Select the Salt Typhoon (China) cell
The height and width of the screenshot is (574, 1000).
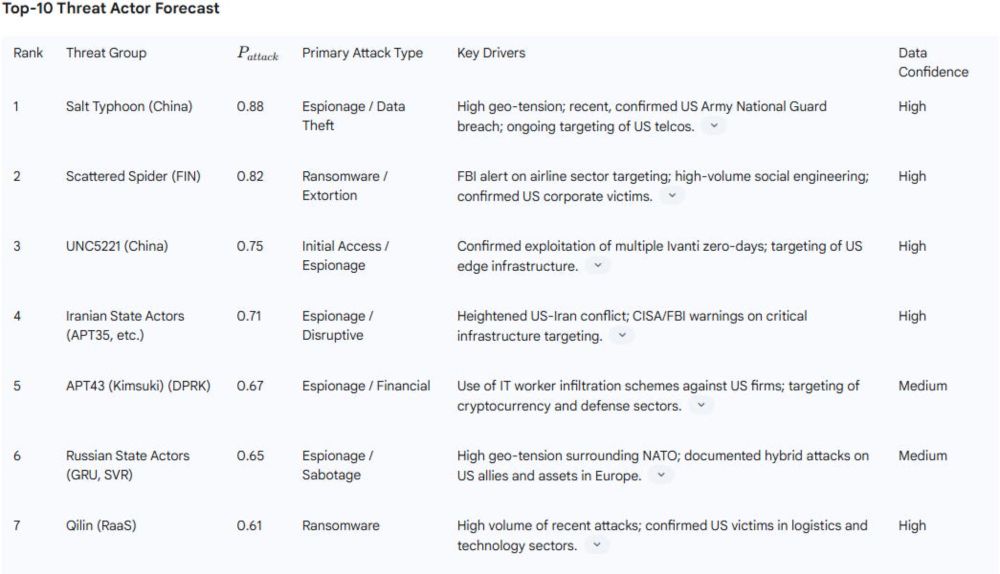(129, 107)
